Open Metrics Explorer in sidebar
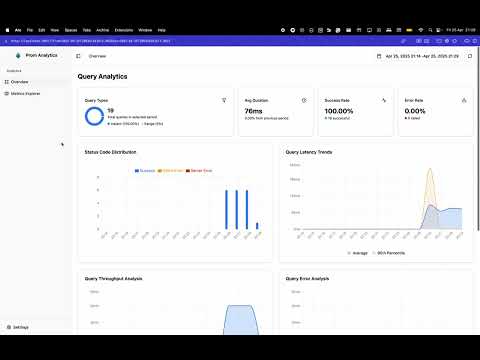This screenshot has height=360, width=480. coord(35,94)
